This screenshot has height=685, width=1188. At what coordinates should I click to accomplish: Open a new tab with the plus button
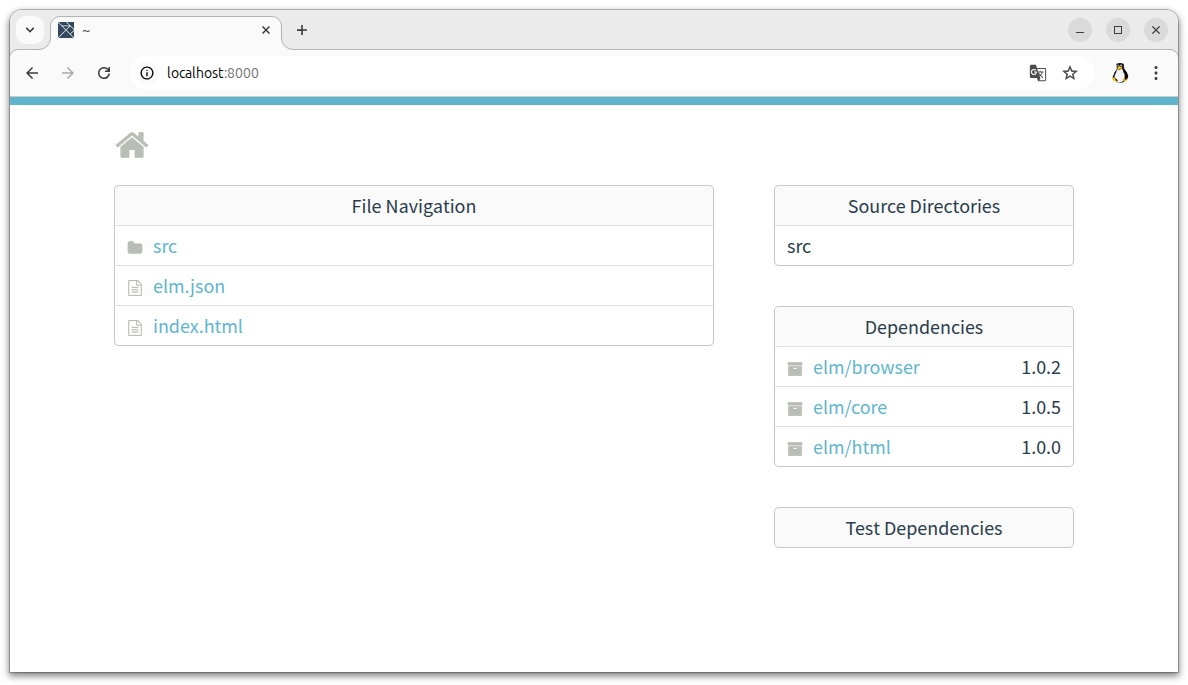[x=302, y=30]
